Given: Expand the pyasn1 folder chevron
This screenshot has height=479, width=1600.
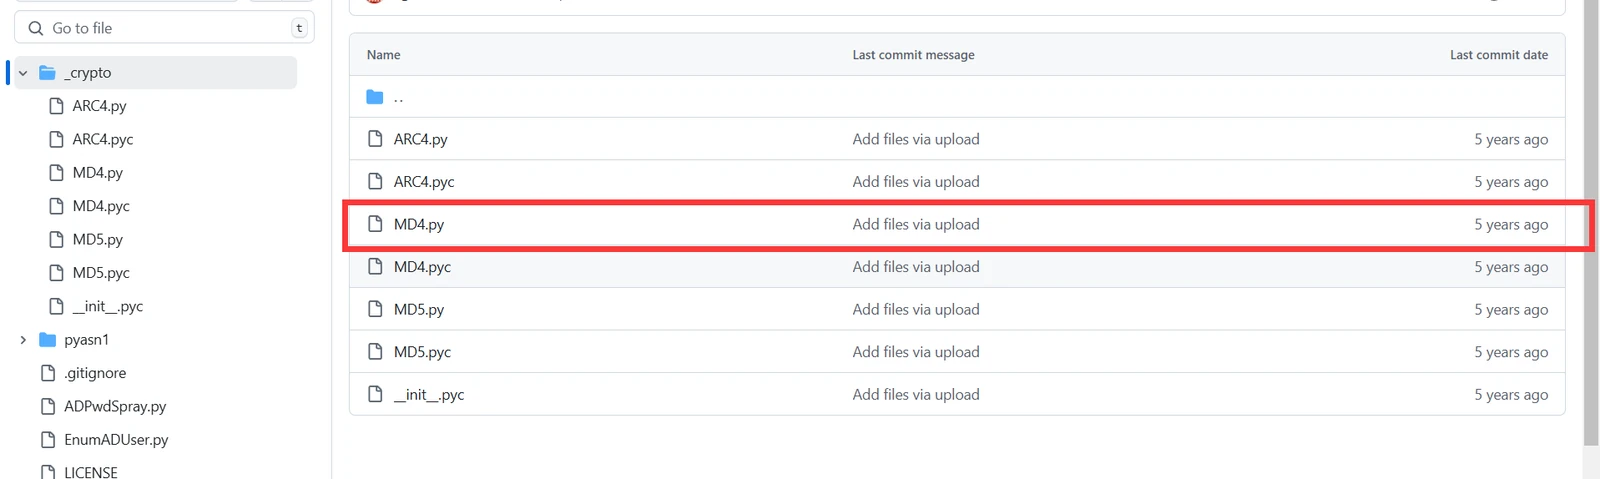Looking at the screenshot, I should click(x=23, y=340).
